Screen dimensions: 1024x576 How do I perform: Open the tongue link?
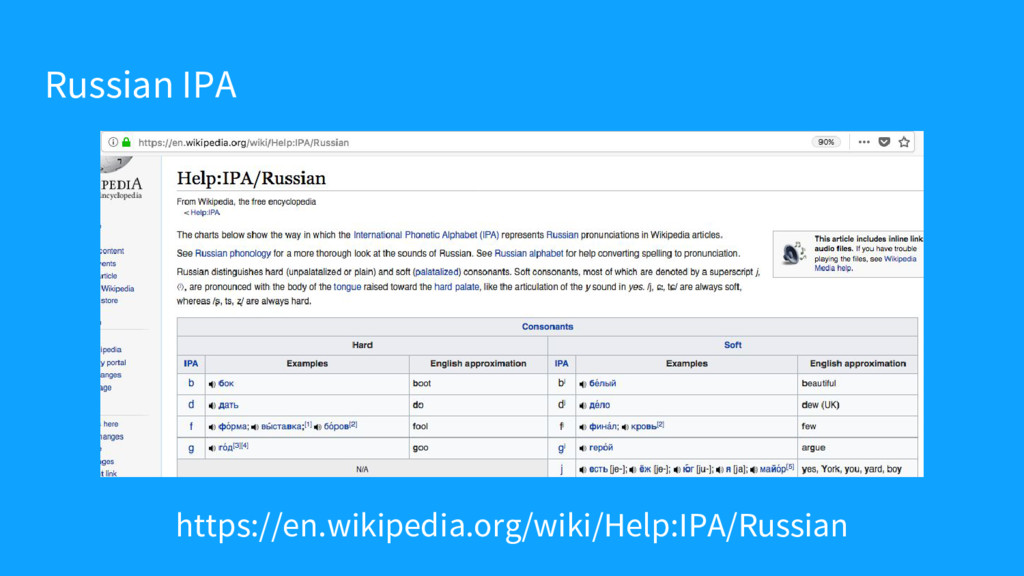click(x=347, y=287)
